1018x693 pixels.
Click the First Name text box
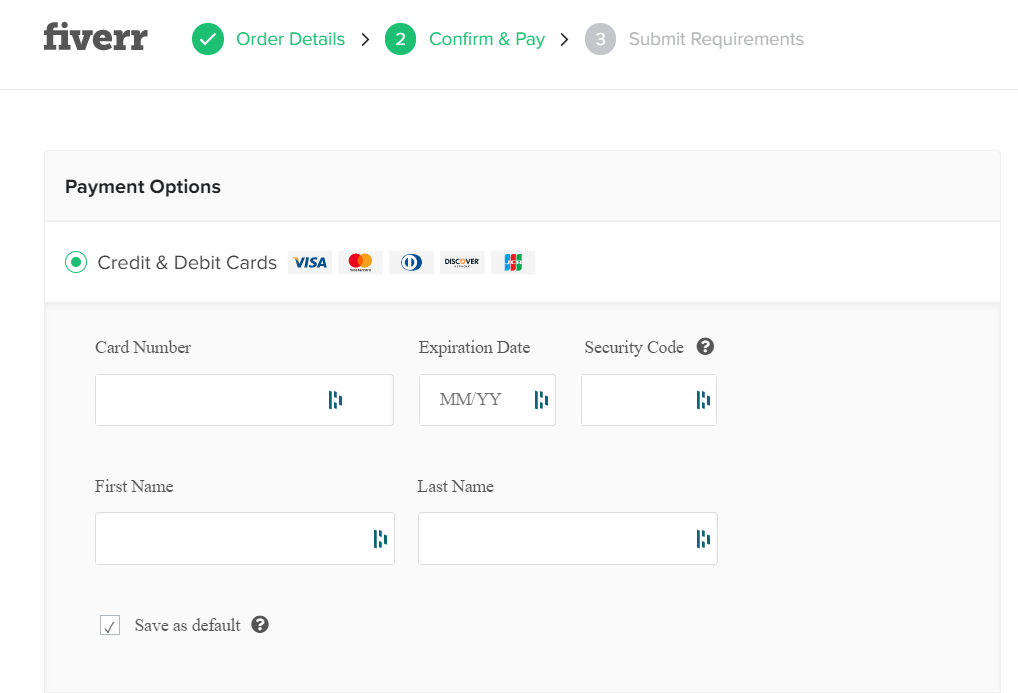coord(230,539)
